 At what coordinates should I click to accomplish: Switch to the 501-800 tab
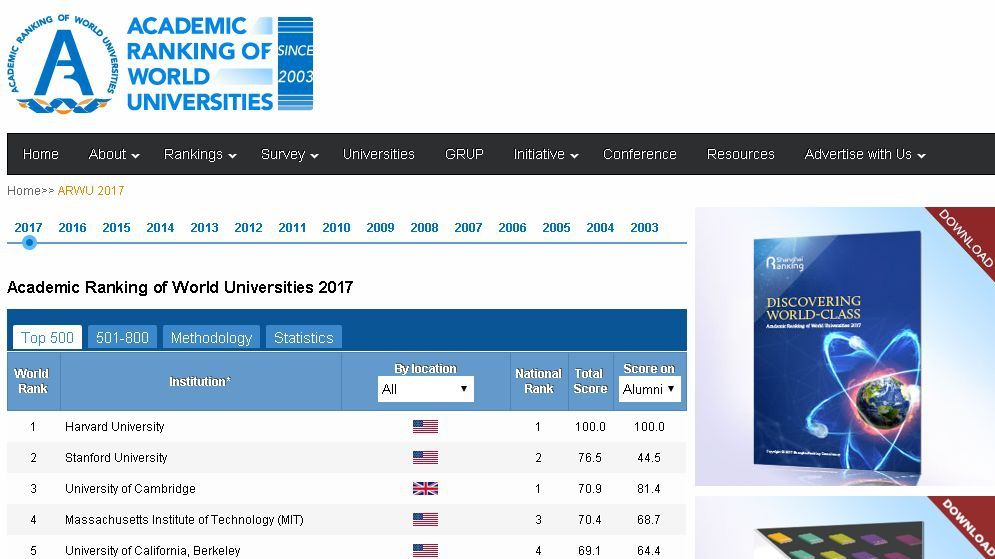(122, 338)
